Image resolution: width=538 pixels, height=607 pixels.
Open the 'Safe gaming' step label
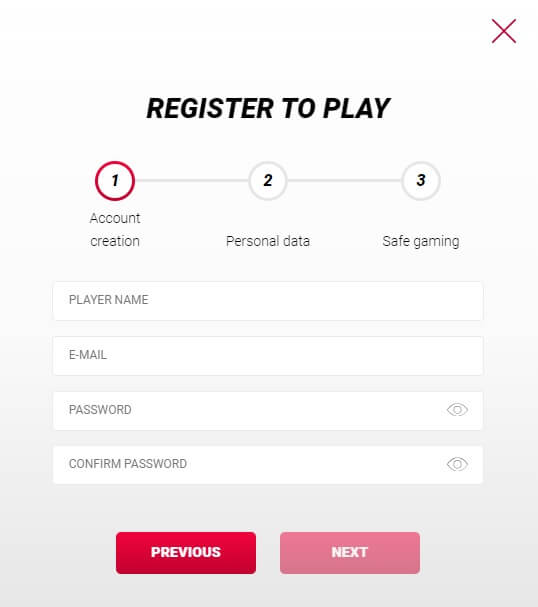pyautogui.click(x=421, y=242)
